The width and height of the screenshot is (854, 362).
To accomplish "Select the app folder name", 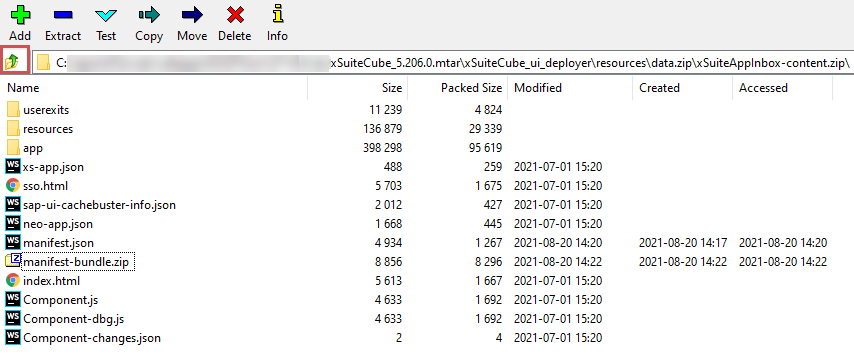I will tap(33, 148).
